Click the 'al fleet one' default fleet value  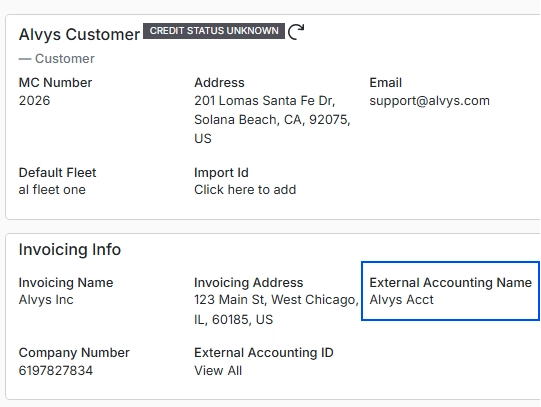[x=52, y=190]
